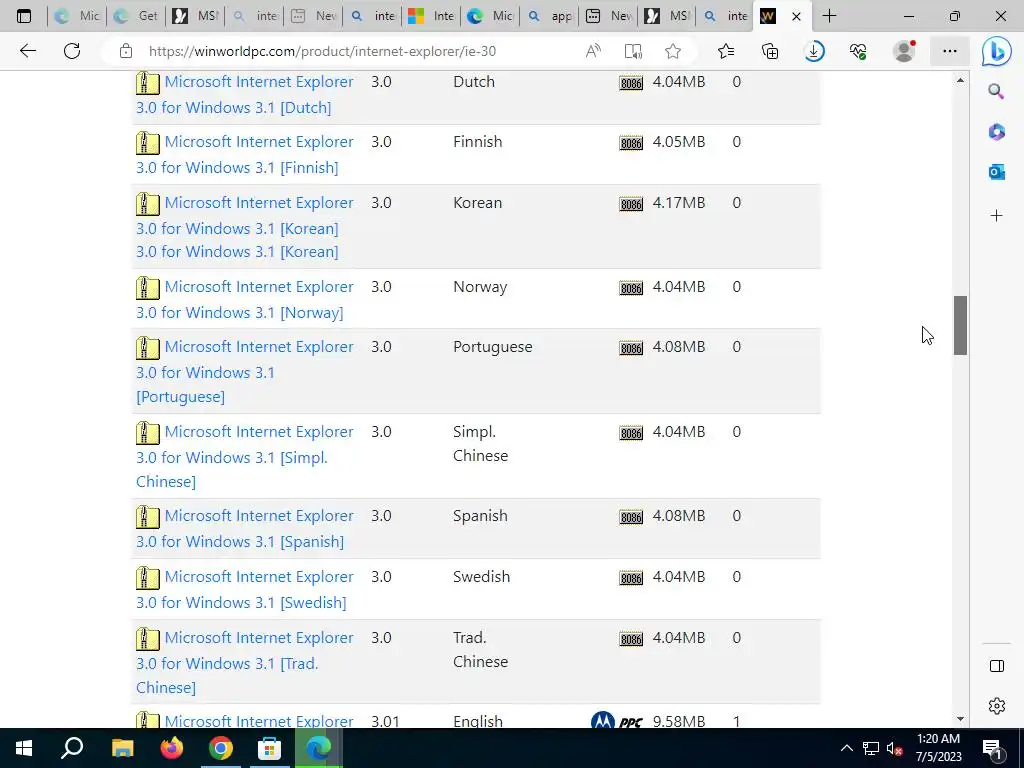Open taskbar Search
Image resolution: width=1024 pixels, height=768 pixels.
(72, 748)
